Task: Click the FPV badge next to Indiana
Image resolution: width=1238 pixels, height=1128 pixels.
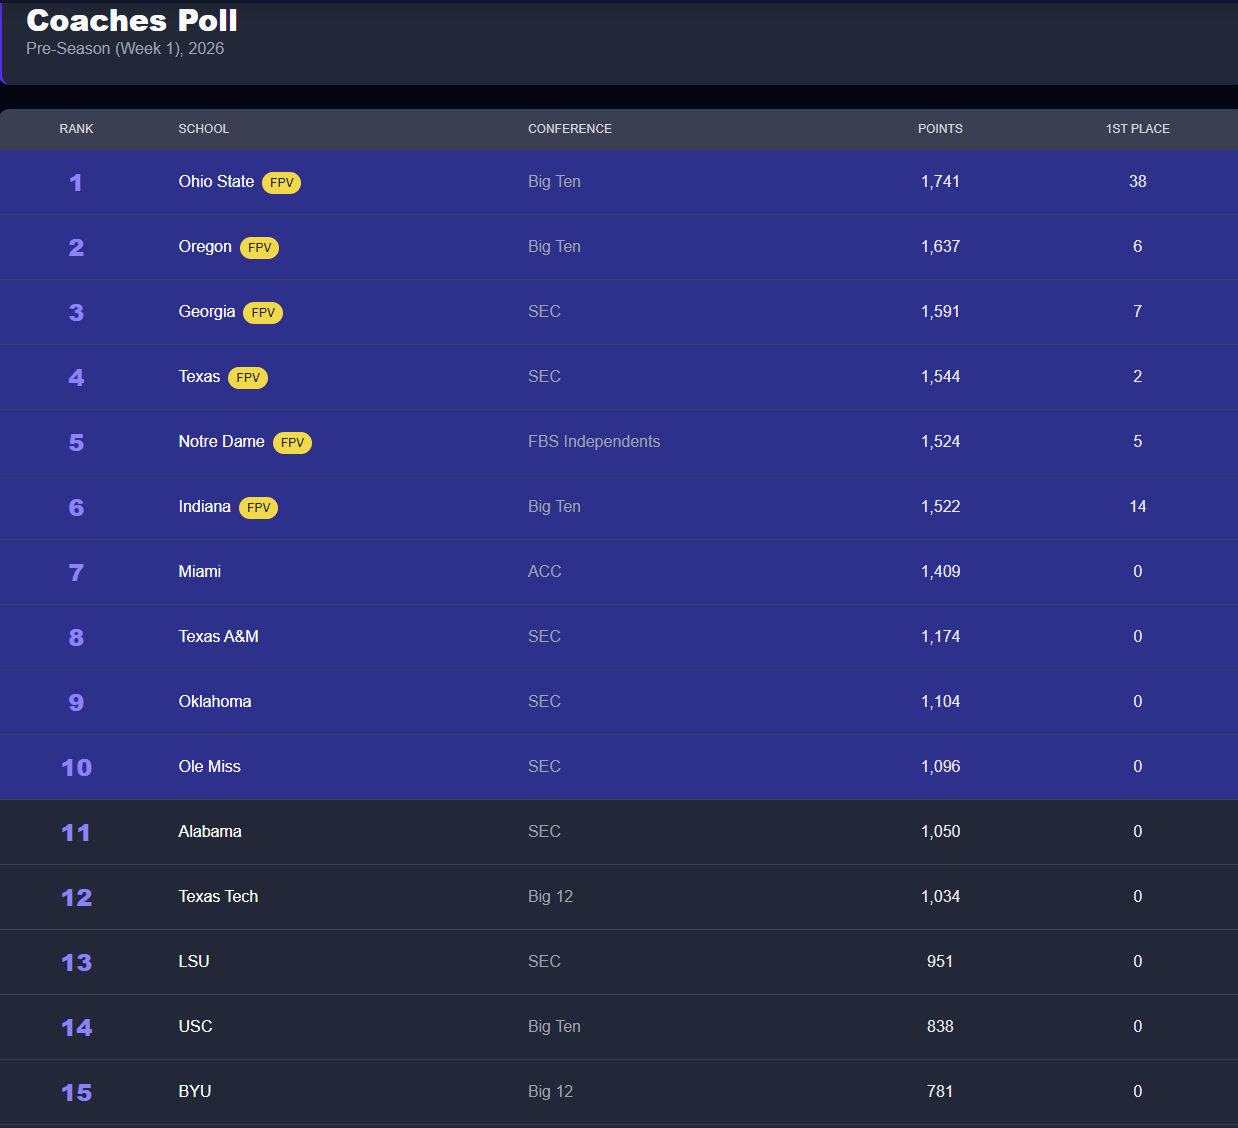Action: (x=258, y=508)
